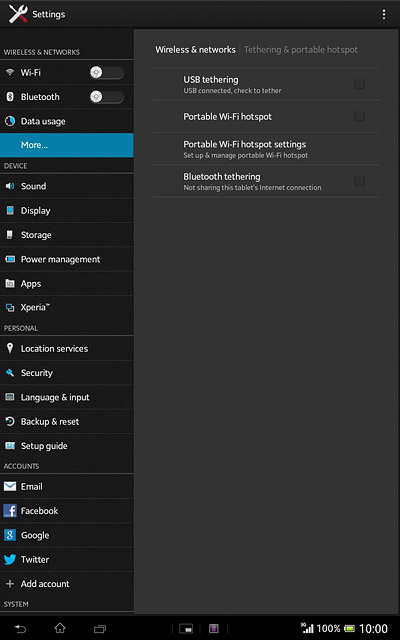This screenshot has height=640, width=400.
Task: Tap the Twitter bird icon
Action: pyautogui.click(x=10, y=559)
